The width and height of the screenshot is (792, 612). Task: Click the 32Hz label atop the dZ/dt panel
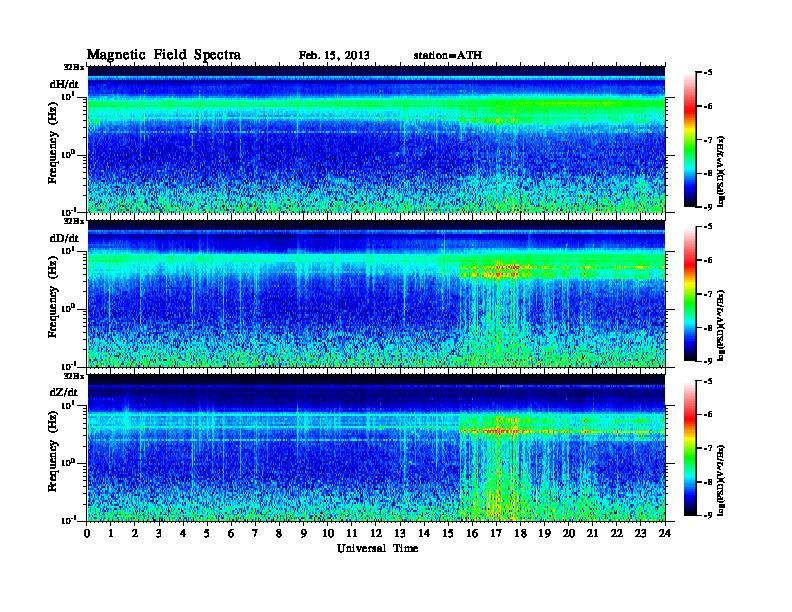pyautogui.click(x=74, y=376)
